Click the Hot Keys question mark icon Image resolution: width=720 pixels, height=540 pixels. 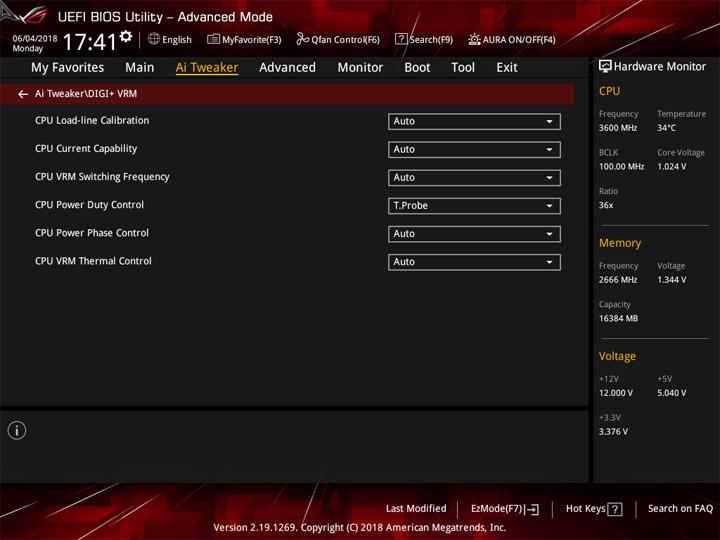(615, 509)
